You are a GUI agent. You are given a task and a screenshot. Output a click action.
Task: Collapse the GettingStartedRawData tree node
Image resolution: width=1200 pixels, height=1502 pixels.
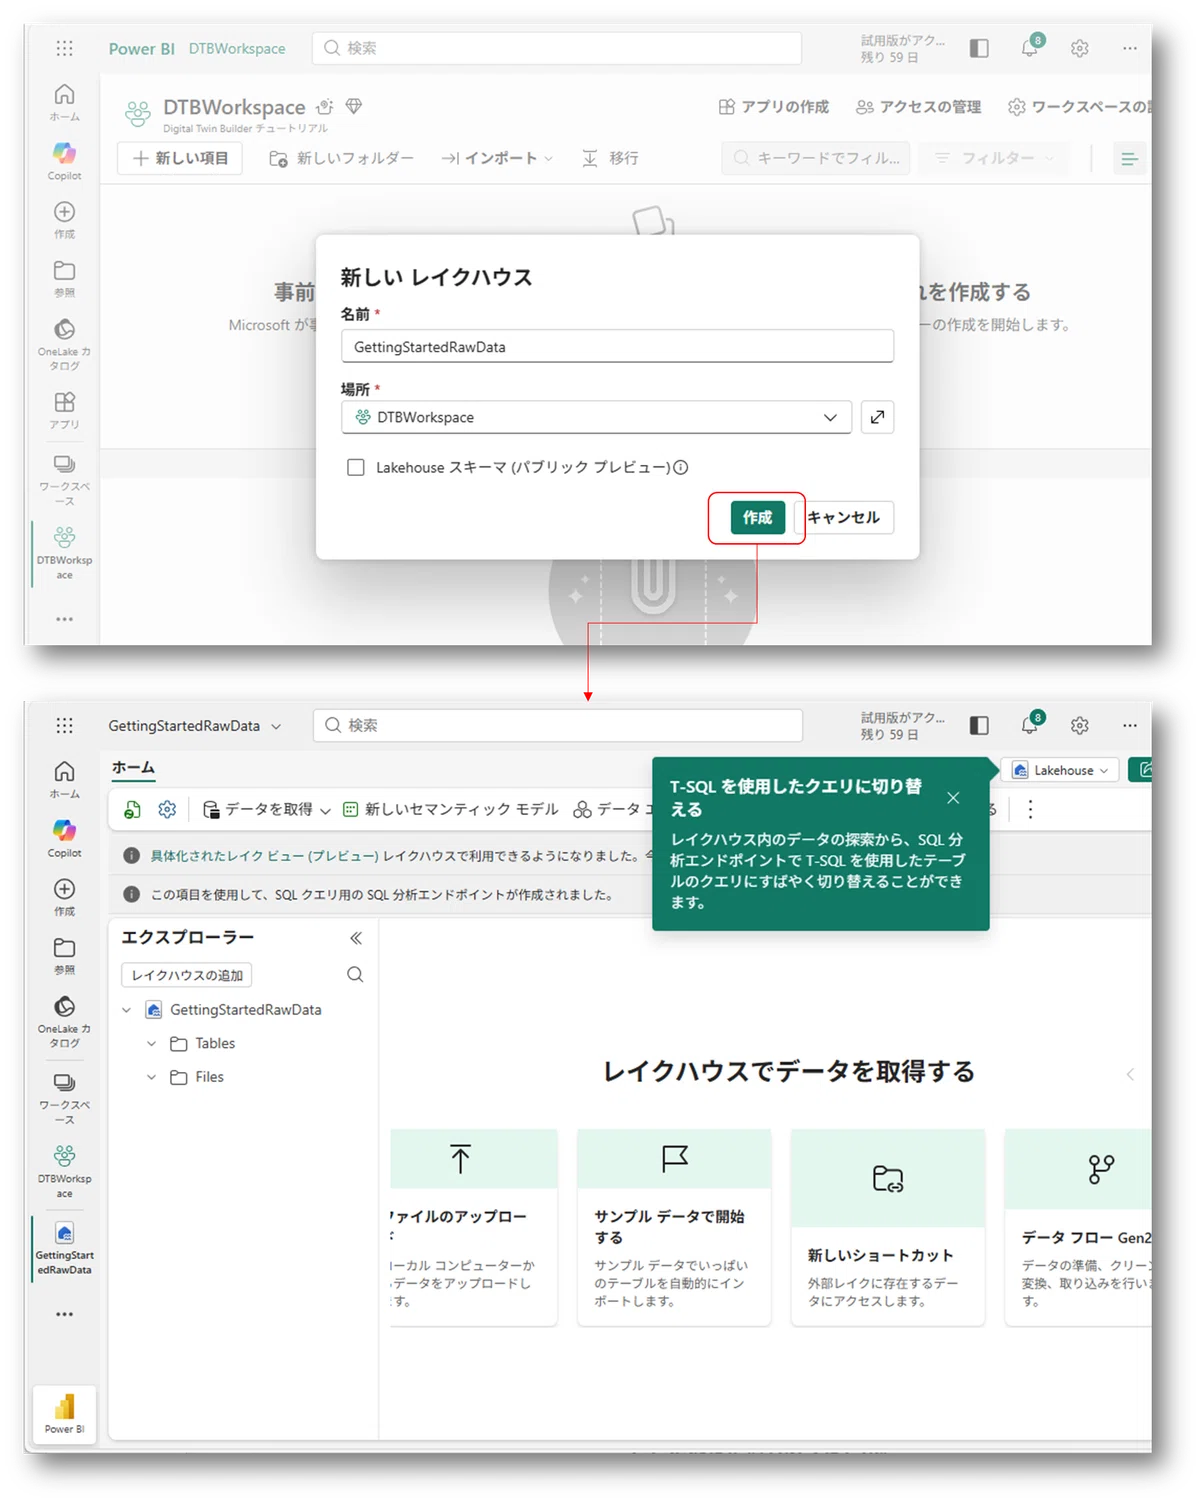[127, 1010]
